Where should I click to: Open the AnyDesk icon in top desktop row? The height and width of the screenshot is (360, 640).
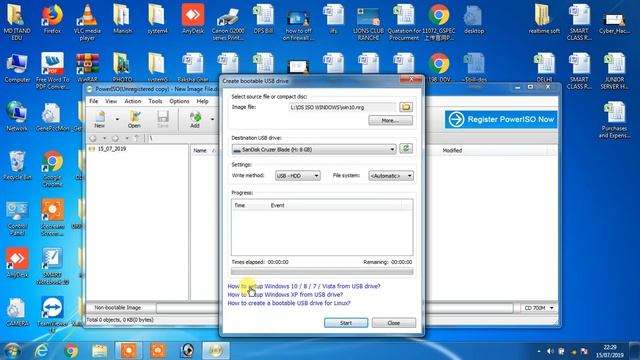point(193,19)
